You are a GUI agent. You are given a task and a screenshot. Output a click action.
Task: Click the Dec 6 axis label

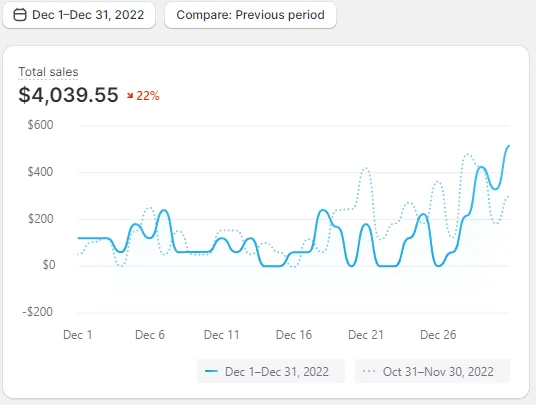[150, 335]
